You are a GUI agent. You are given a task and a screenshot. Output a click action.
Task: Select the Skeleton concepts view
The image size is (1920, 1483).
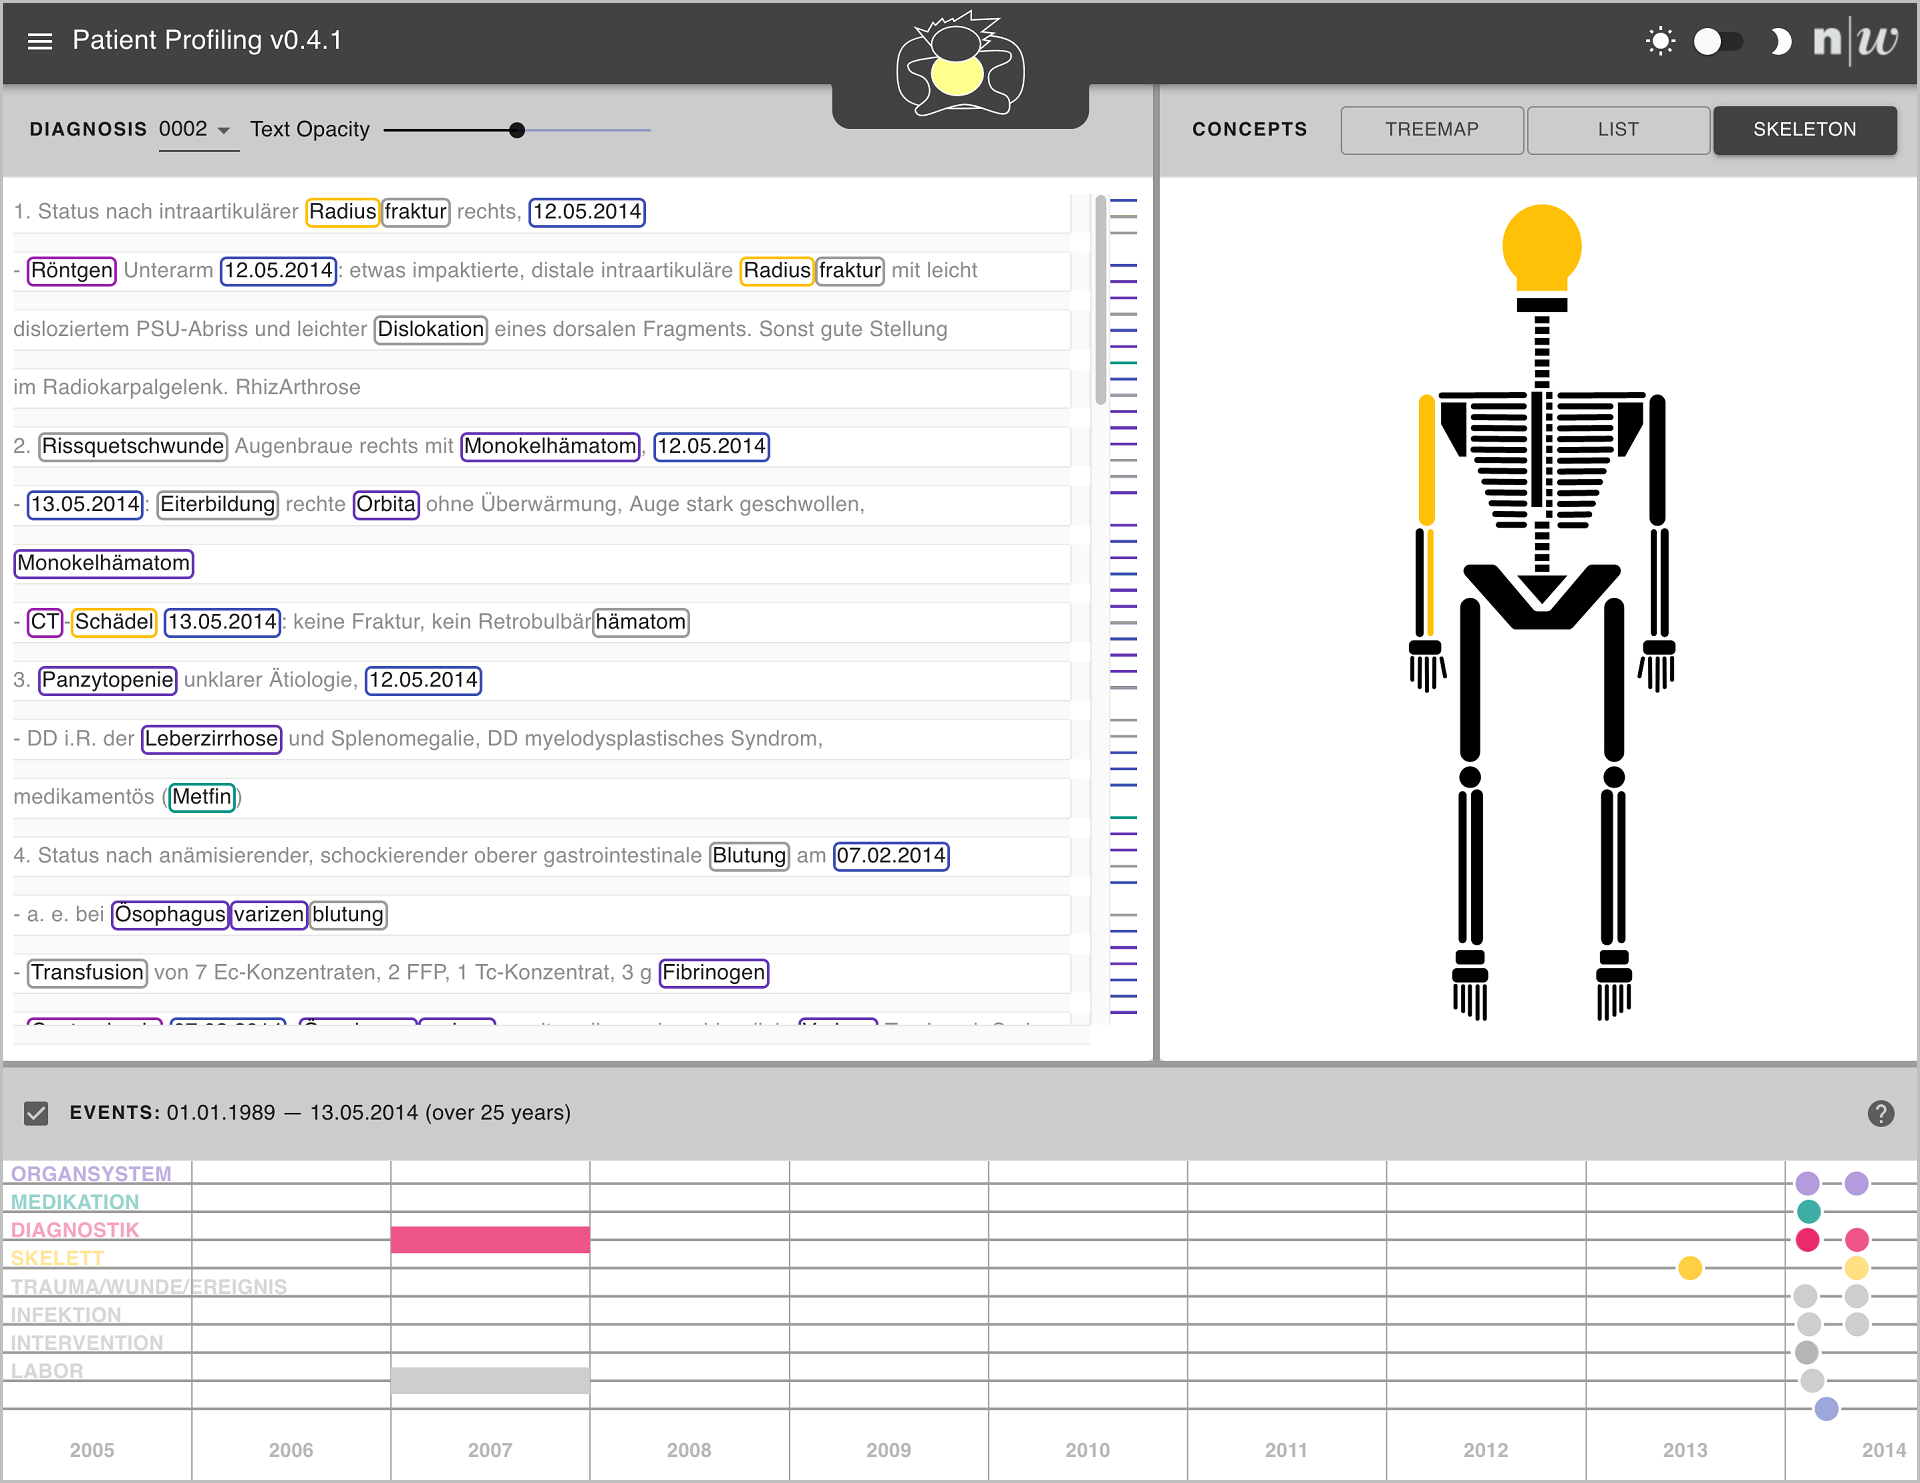(x=1804, y=130)
